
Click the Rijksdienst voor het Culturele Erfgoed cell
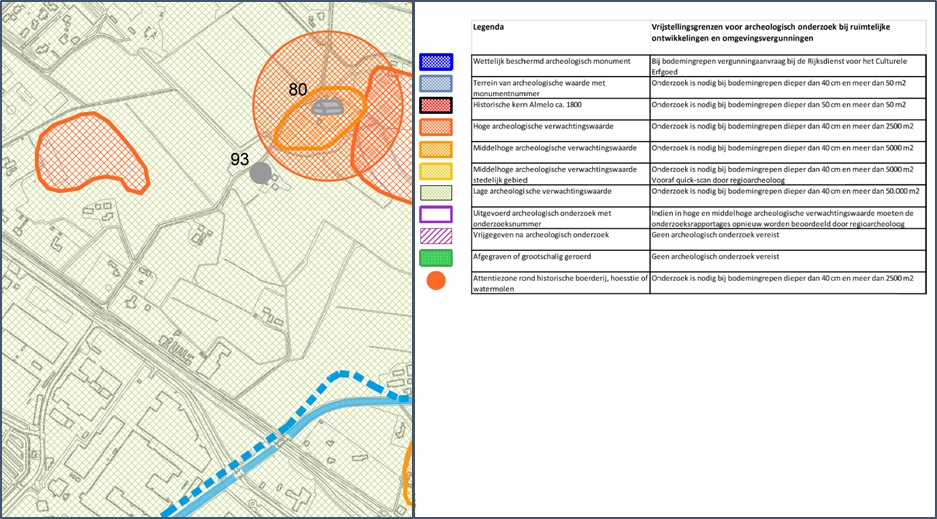tap(788, 66)
